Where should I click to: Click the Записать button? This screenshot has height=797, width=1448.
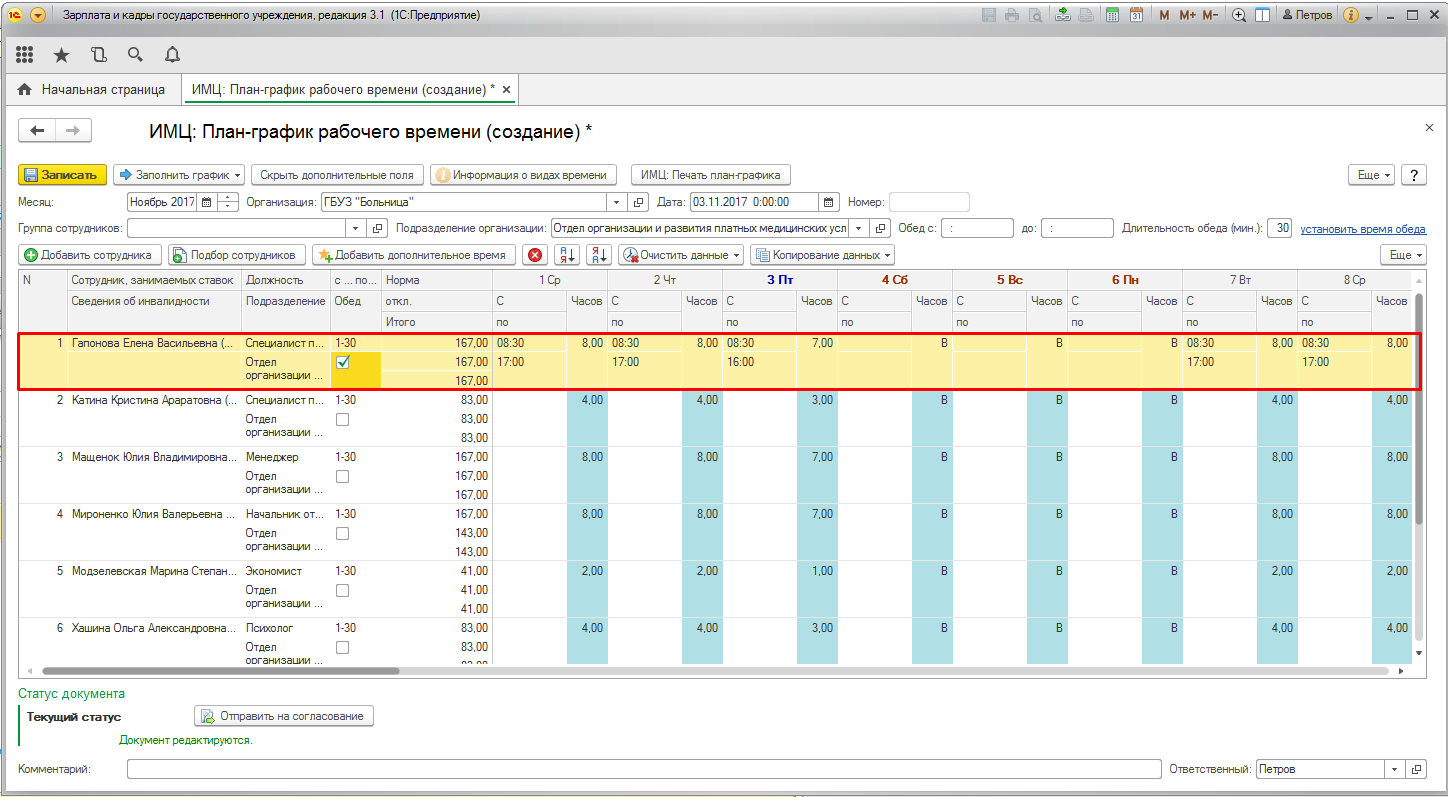point(62,175)
